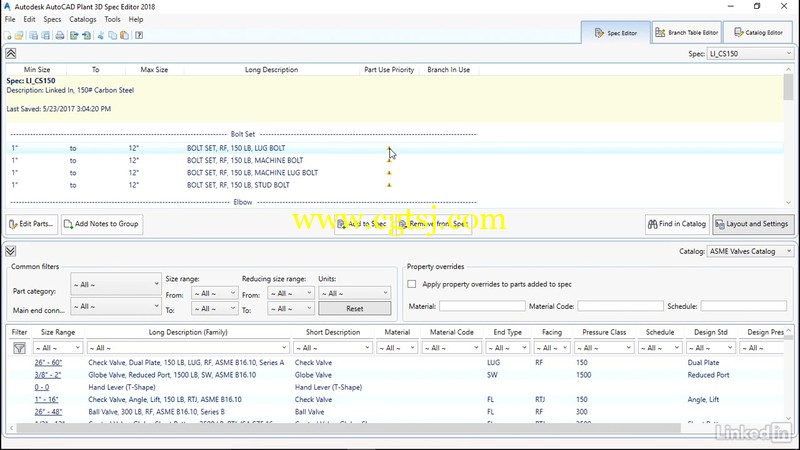Click the New spec toolbar icon
The height and width of the screenshot is (450, 800).
pyautogui.click(x=8, y=35)
